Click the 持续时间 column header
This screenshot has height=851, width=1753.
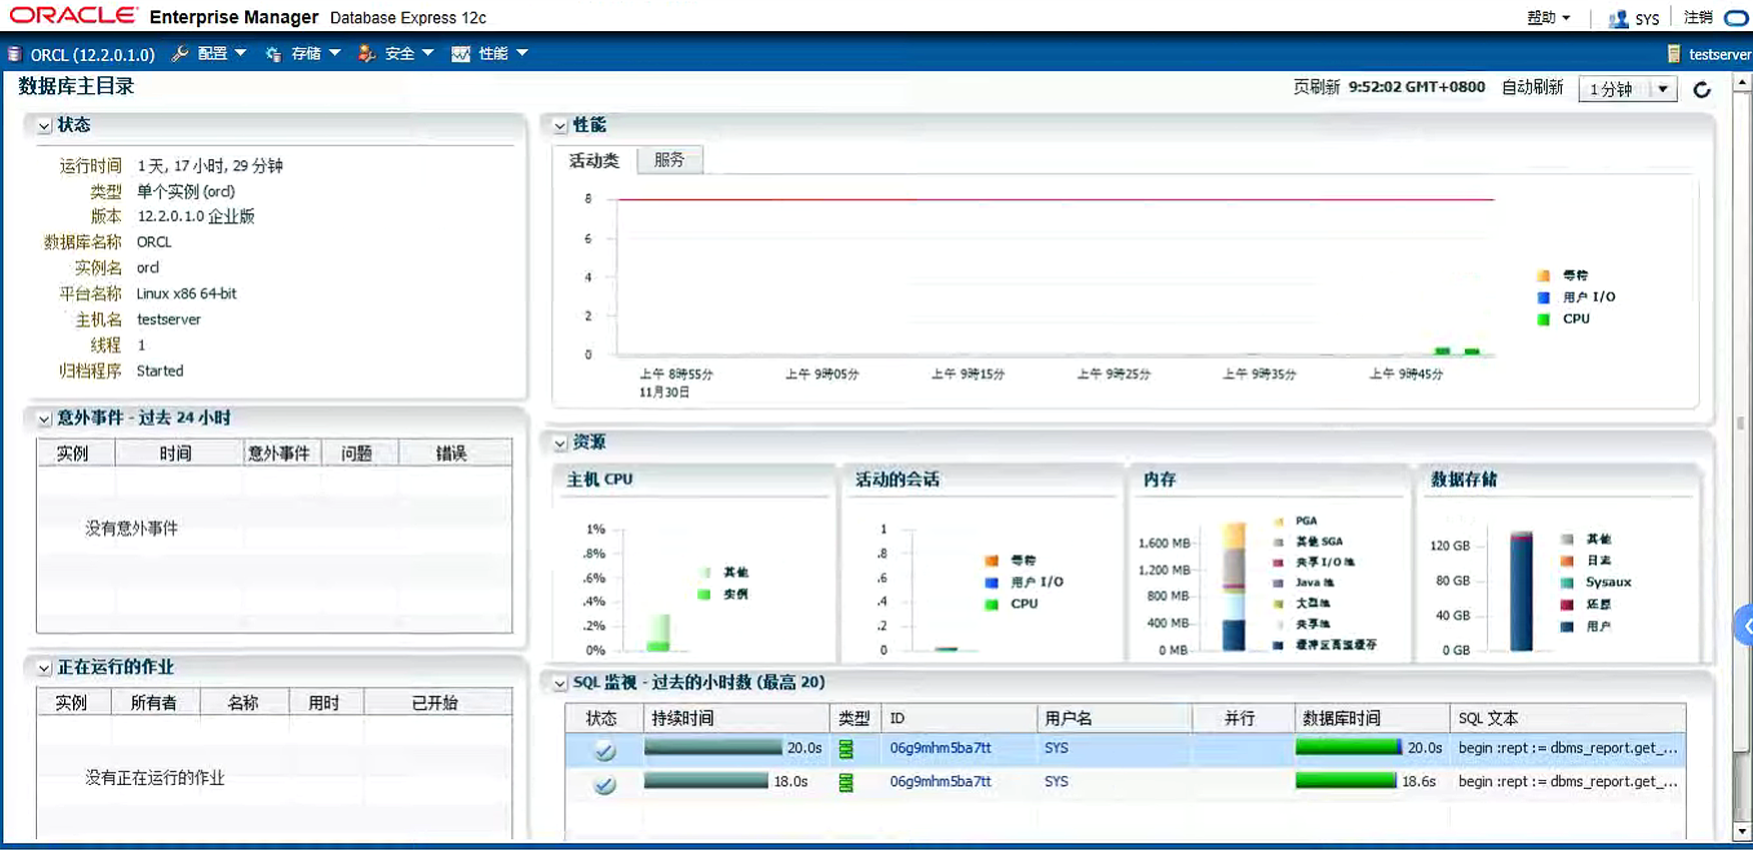point(735,718)
